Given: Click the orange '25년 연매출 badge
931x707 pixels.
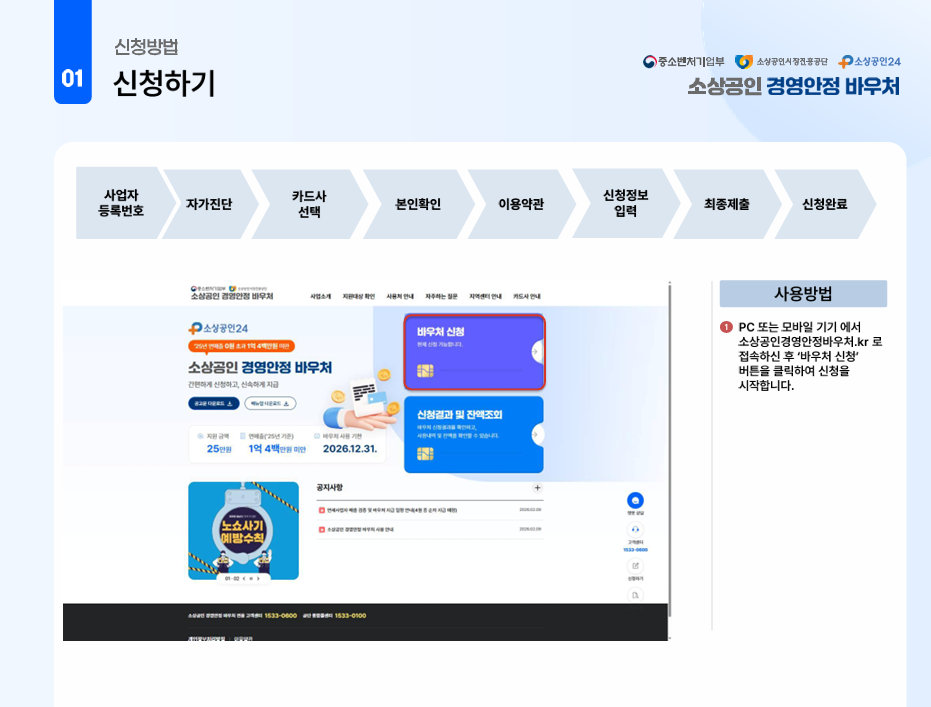Looking at the screenshot, I should (241, 345).
